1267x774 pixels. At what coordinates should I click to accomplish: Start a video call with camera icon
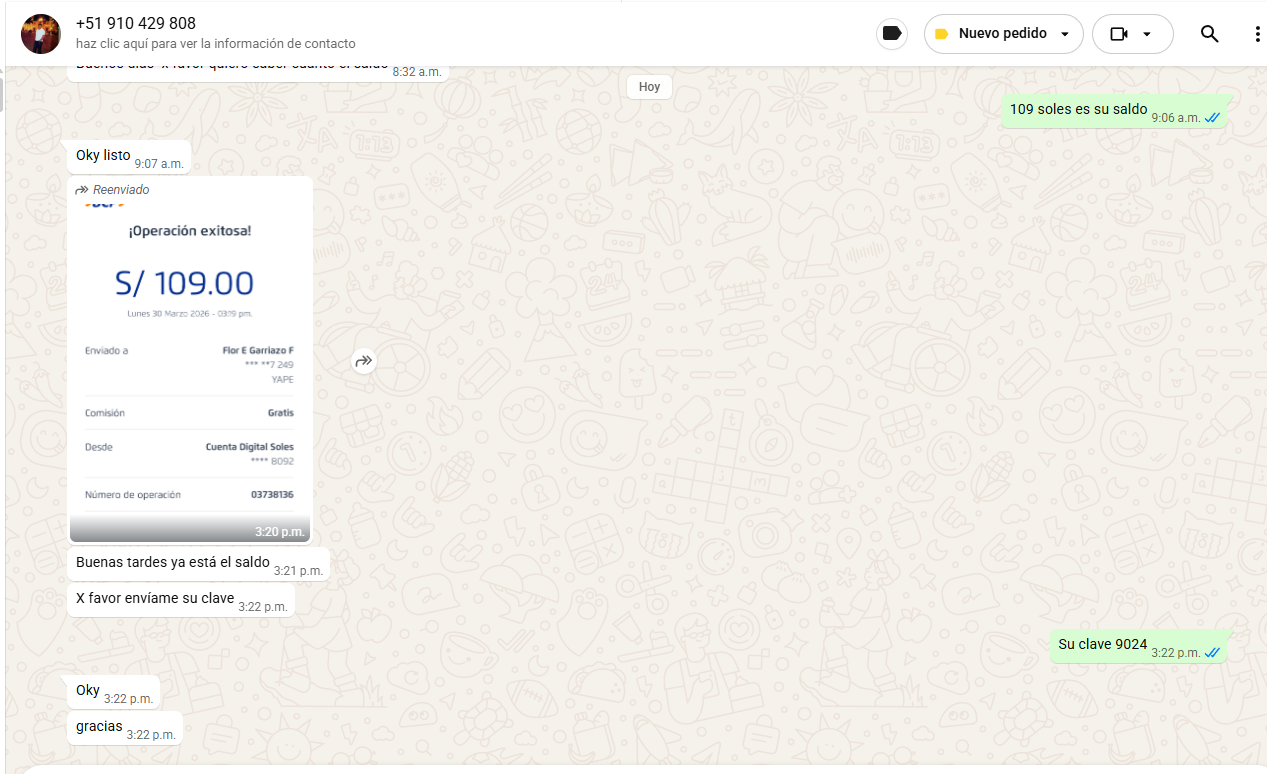click(x=1118, y=34)
